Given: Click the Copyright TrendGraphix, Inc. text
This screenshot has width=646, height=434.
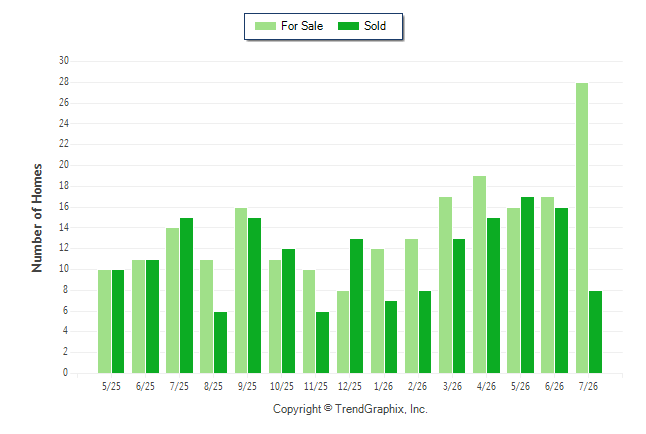Looking at the screenshot, I should (350, 409).
